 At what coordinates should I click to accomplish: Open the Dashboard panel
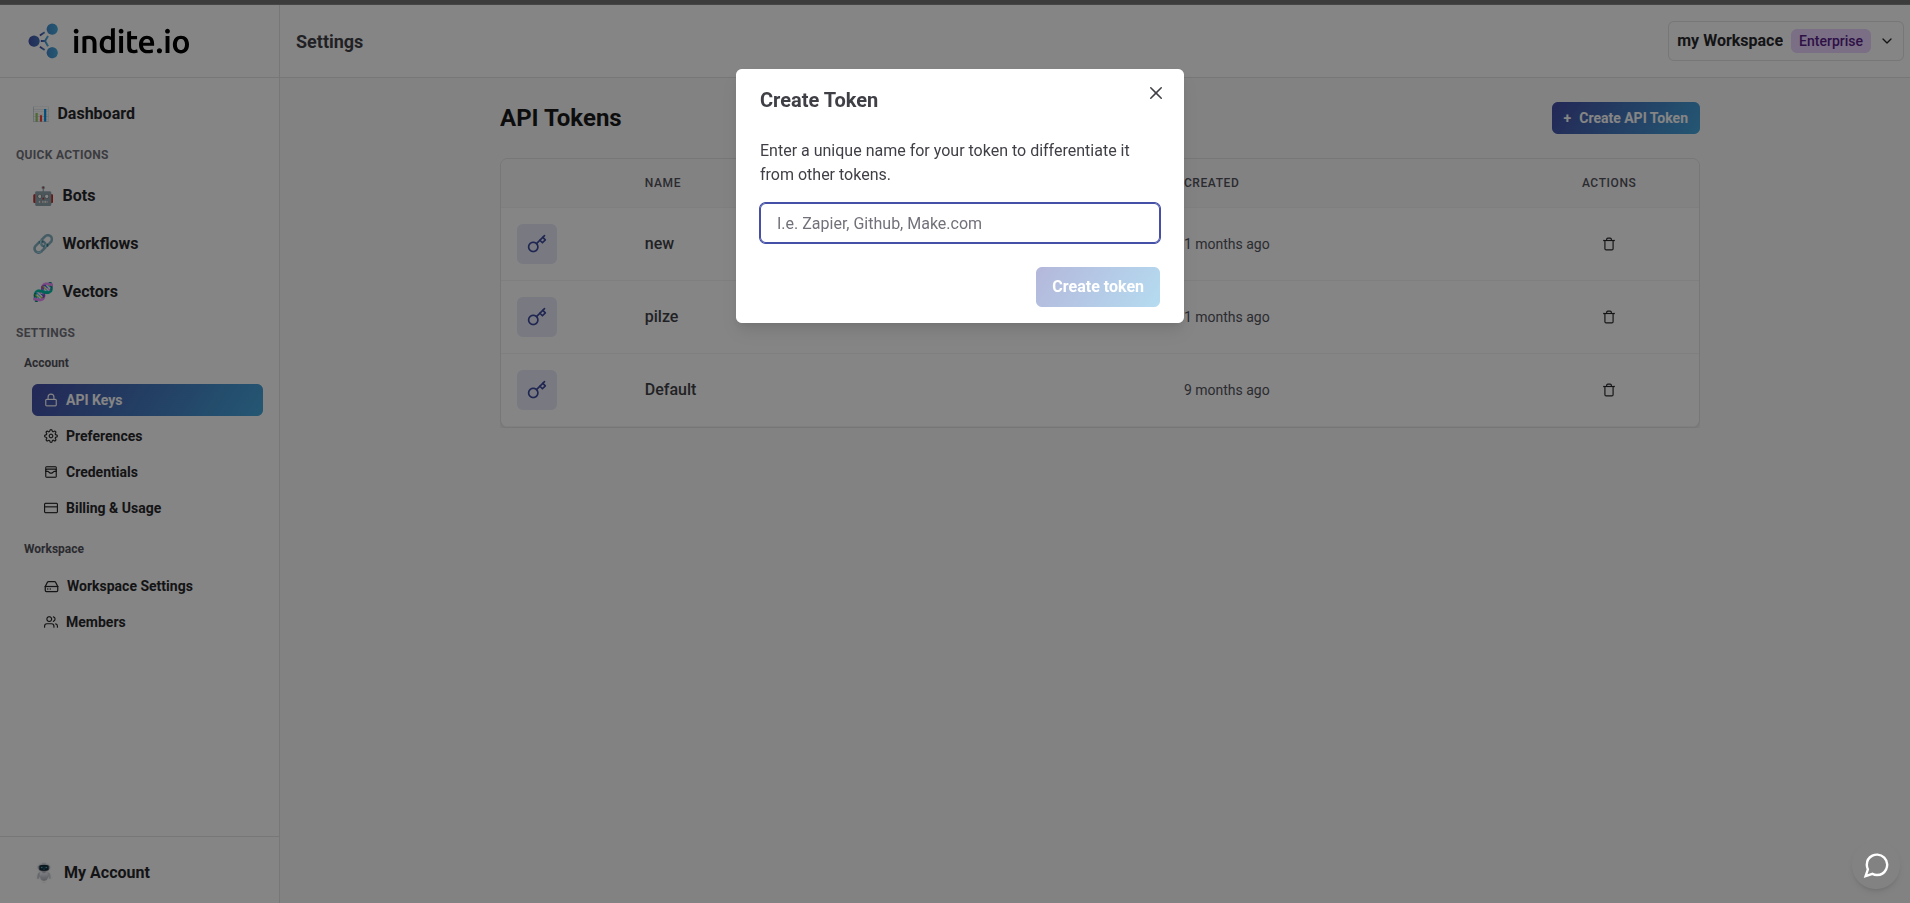pos(95,113)
